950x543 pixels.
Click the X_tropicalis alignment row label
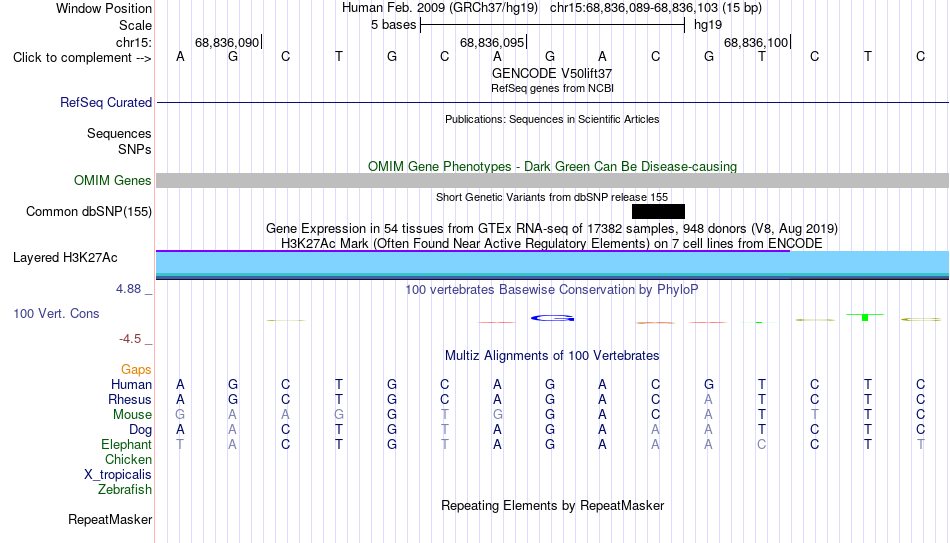pos(118,475)
